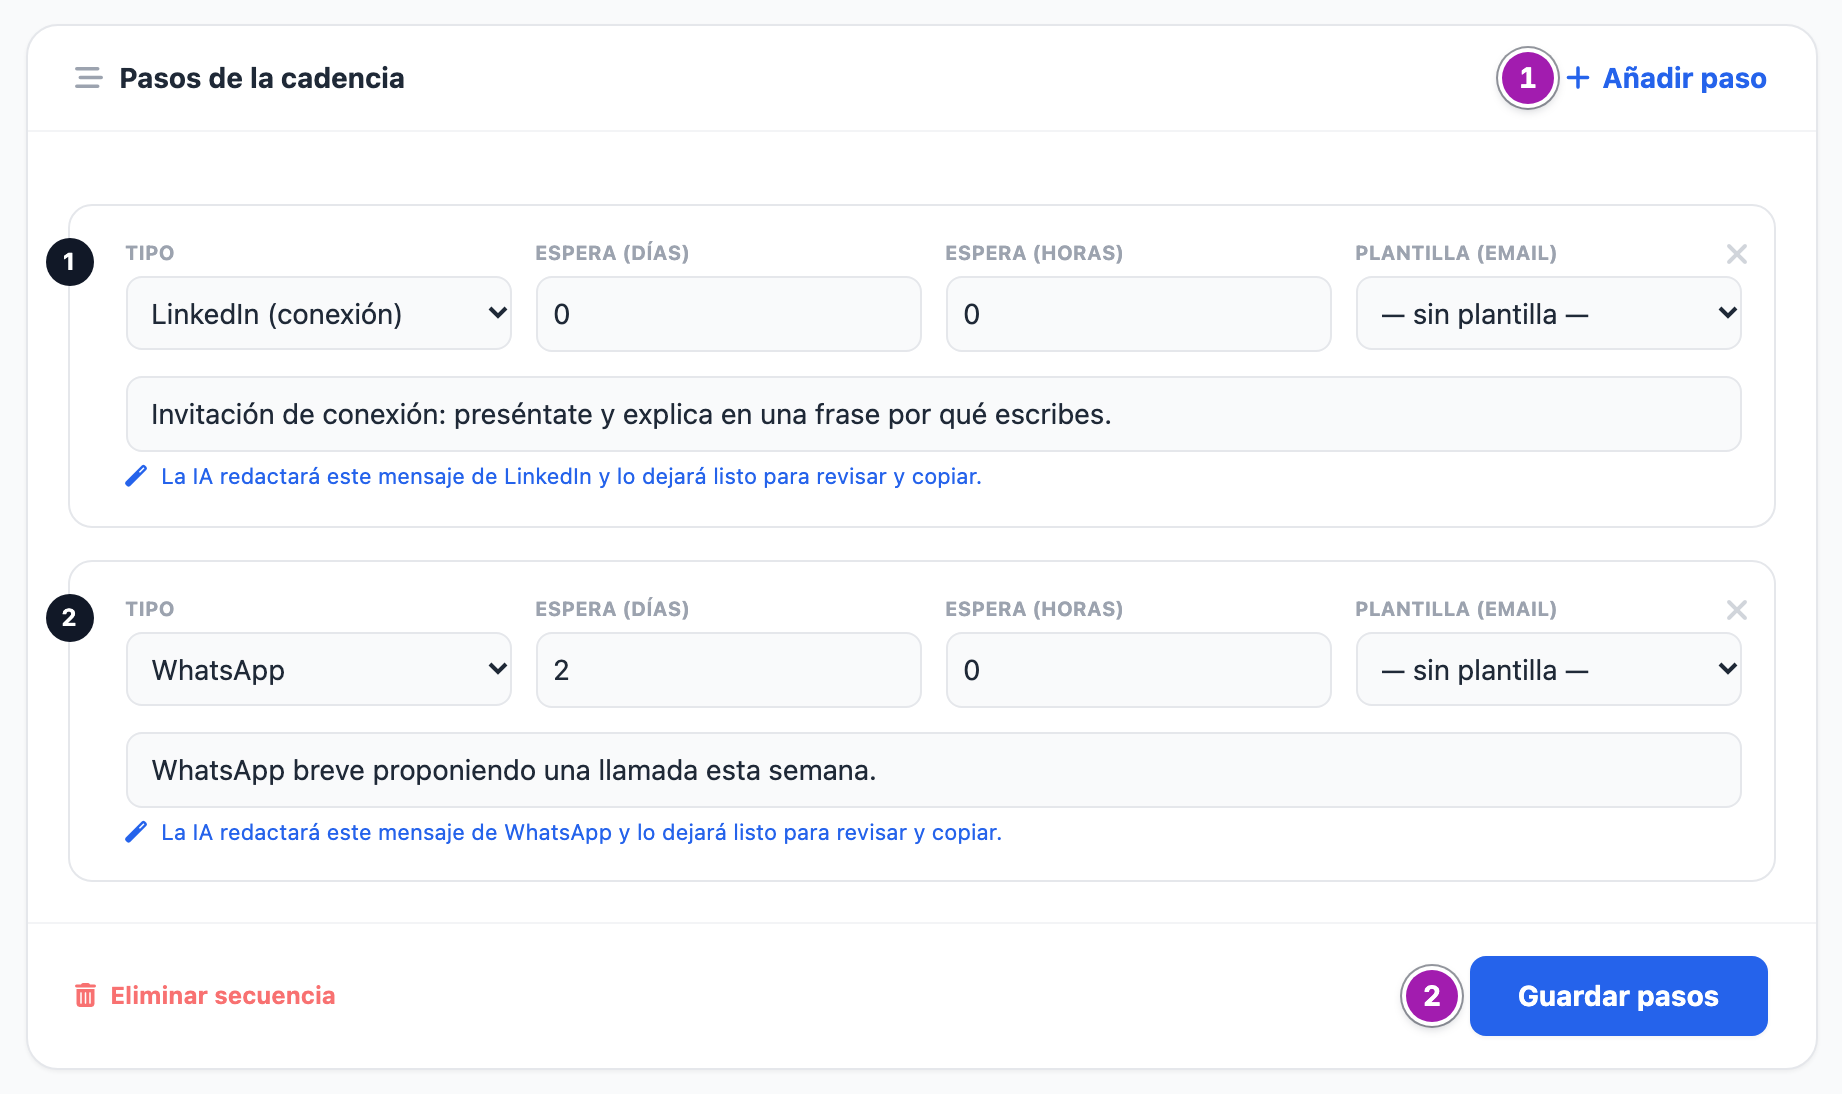Edit the WhatsApp breve proponiendo instruction field
Screen dimensions: 1842x1094
pos(934,770)
